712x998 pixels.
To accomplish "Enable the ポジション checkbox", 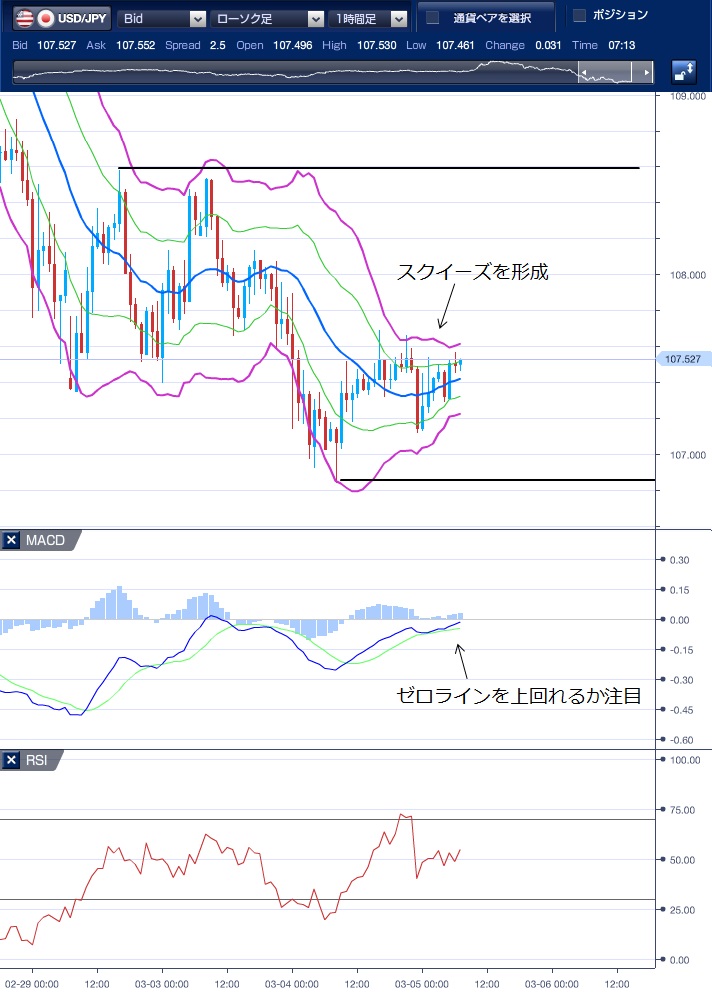I will (x=579, y=15).
